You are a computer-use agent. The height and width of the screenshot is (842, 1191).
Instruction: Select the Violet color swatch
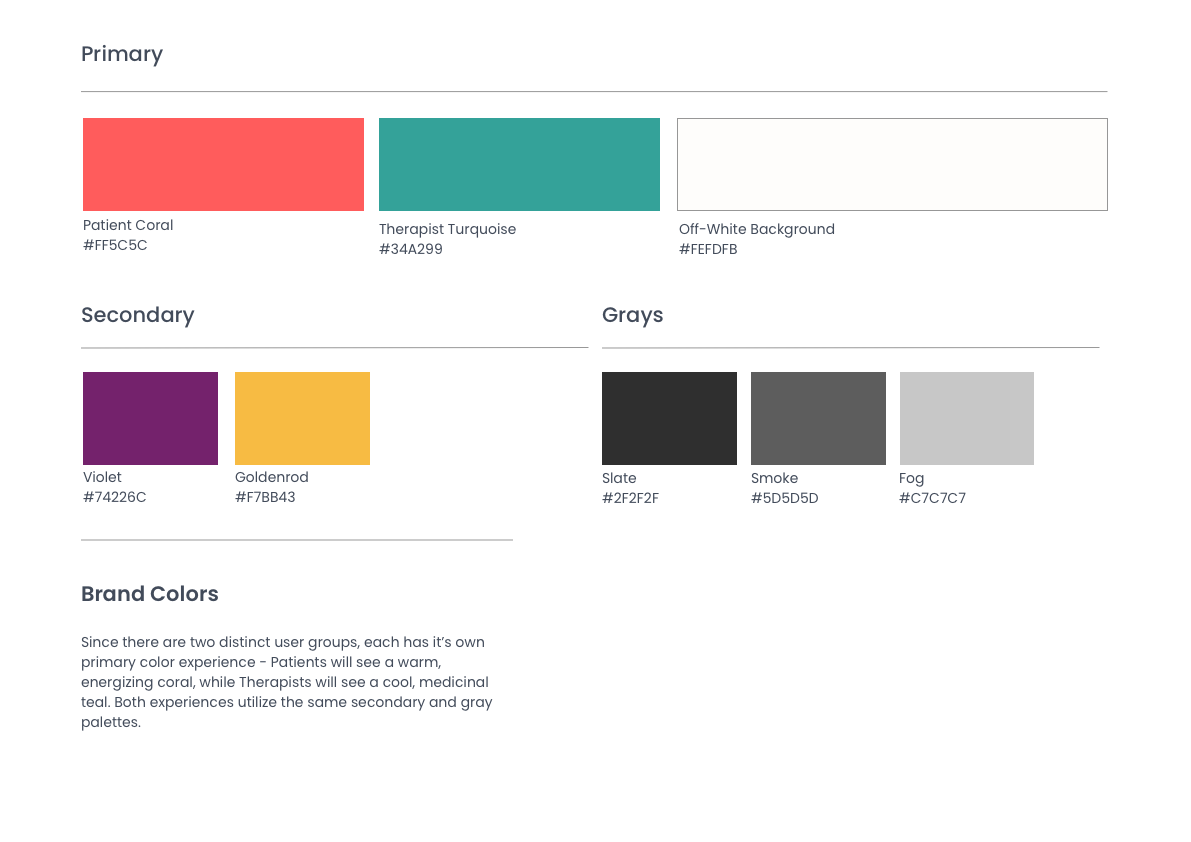pos(150,418)
